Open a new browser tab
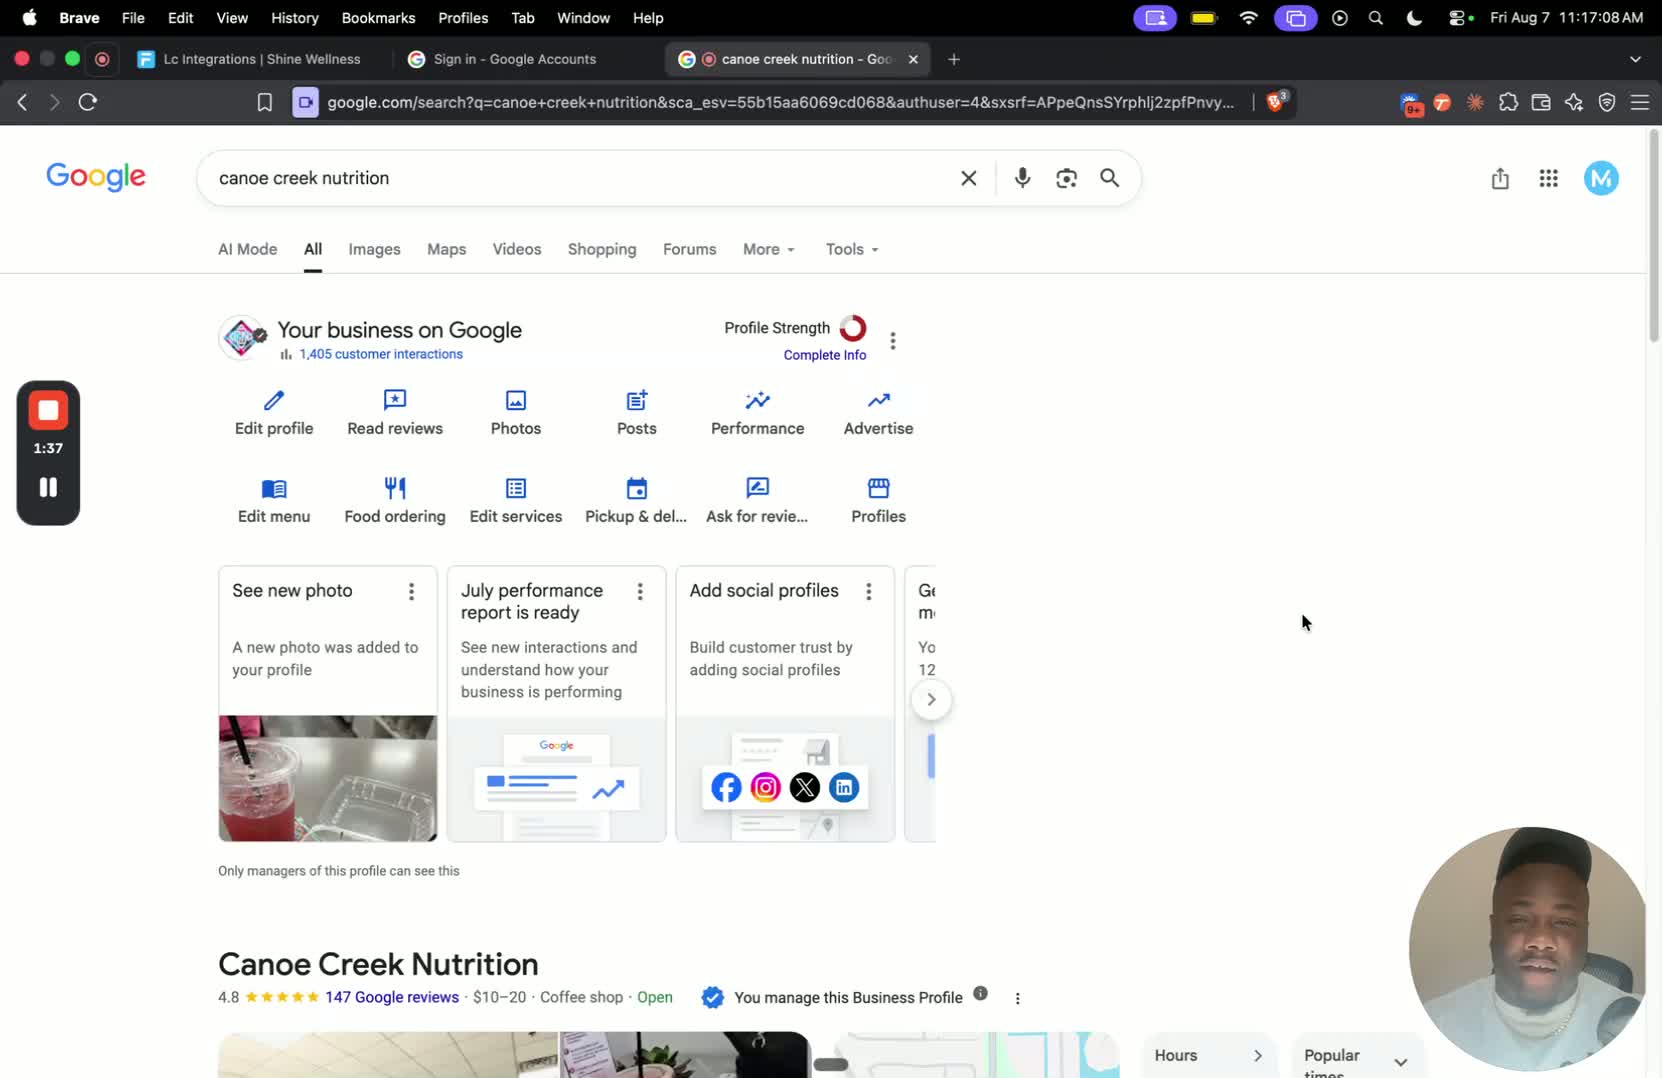 pos(954,59)
